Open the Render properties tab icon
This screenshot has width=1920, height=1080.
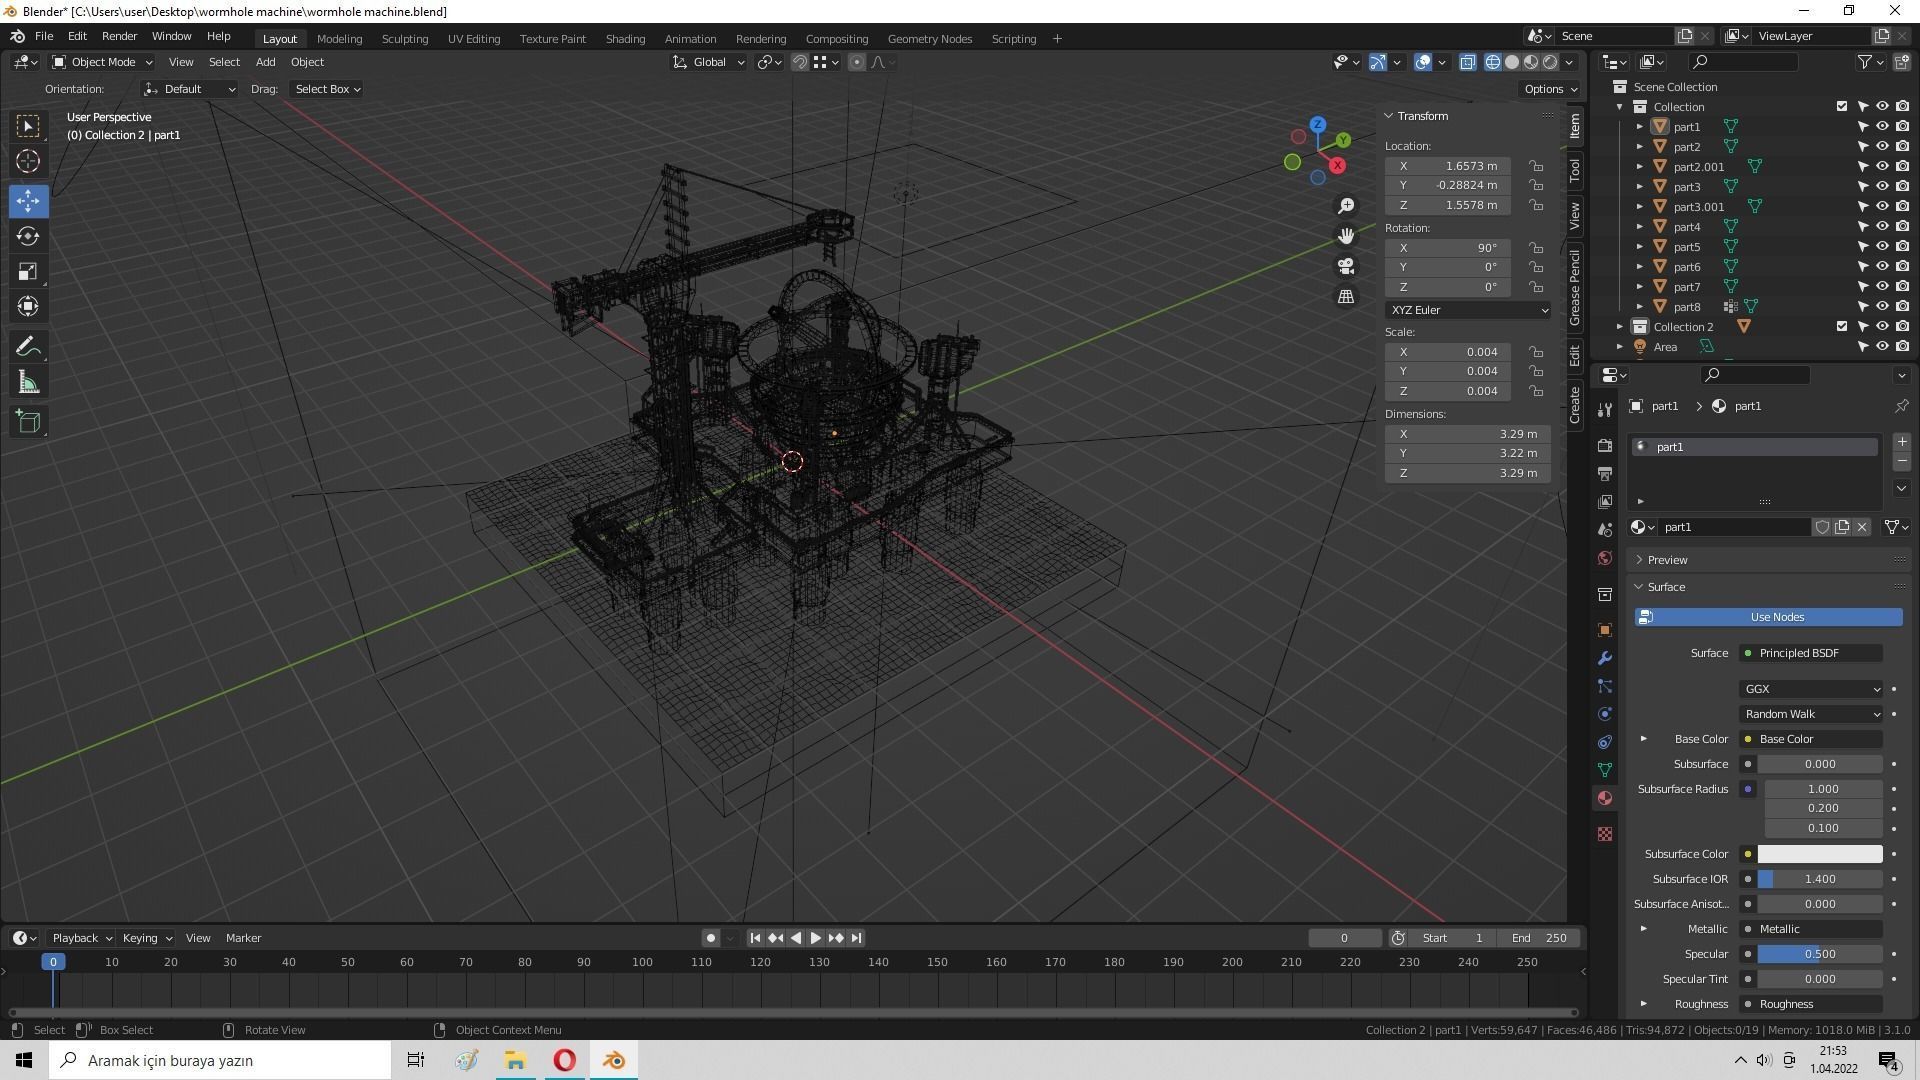[1605, 445]
